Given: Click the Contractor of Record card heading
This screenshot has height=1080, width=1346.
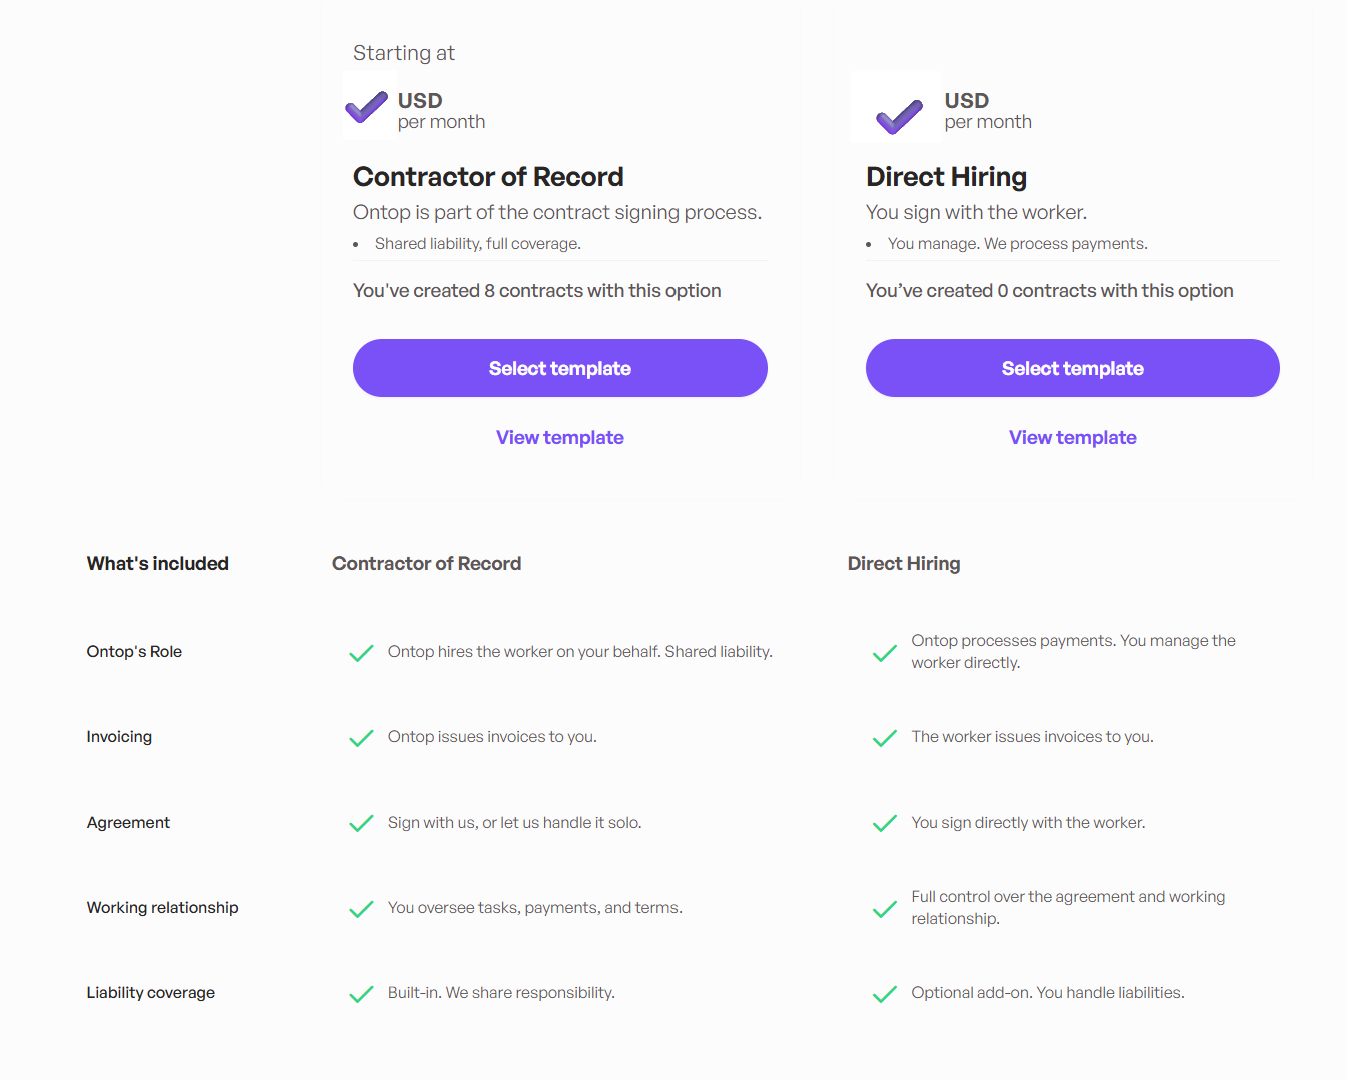Looking at the screenshot, I should pos(488,177).
